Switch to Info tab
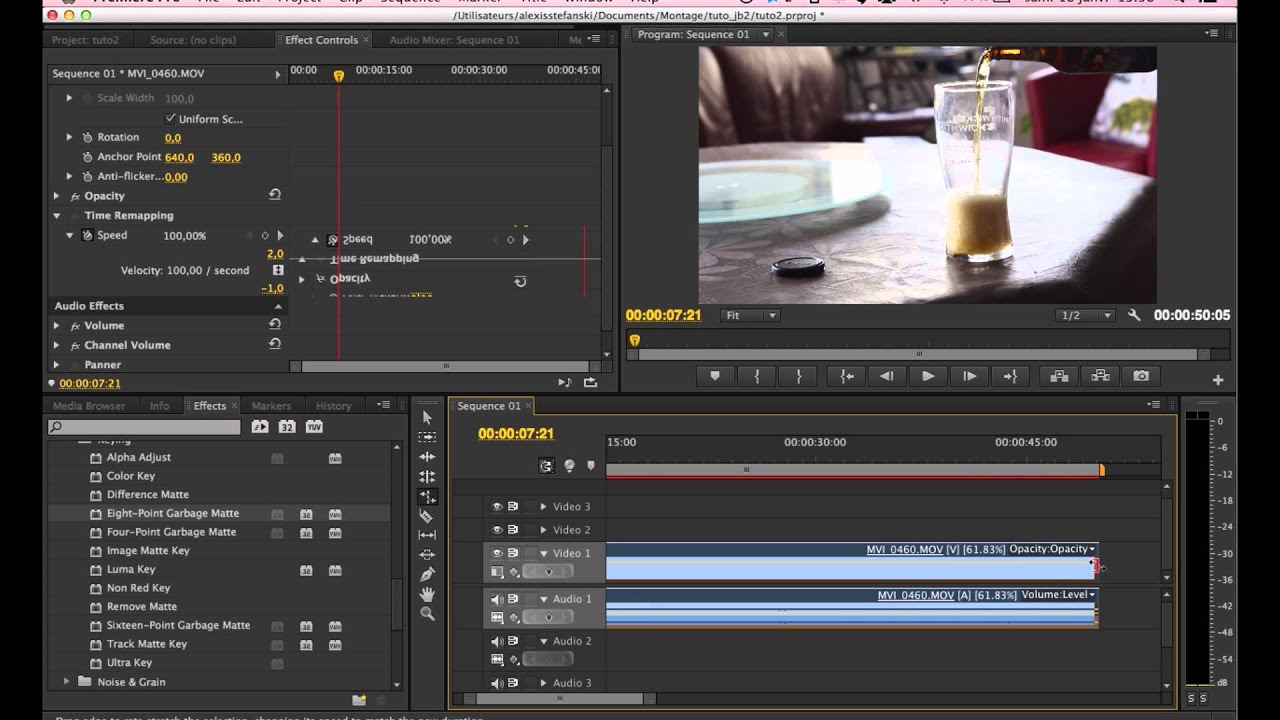This screenshot has height=720, width=1280. (159, 406)
